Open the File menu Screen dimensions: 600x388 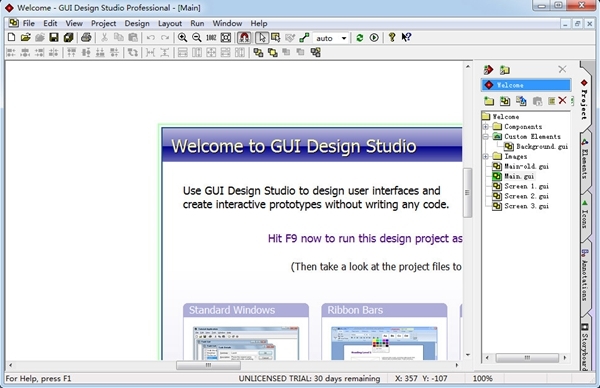(29, 23)
